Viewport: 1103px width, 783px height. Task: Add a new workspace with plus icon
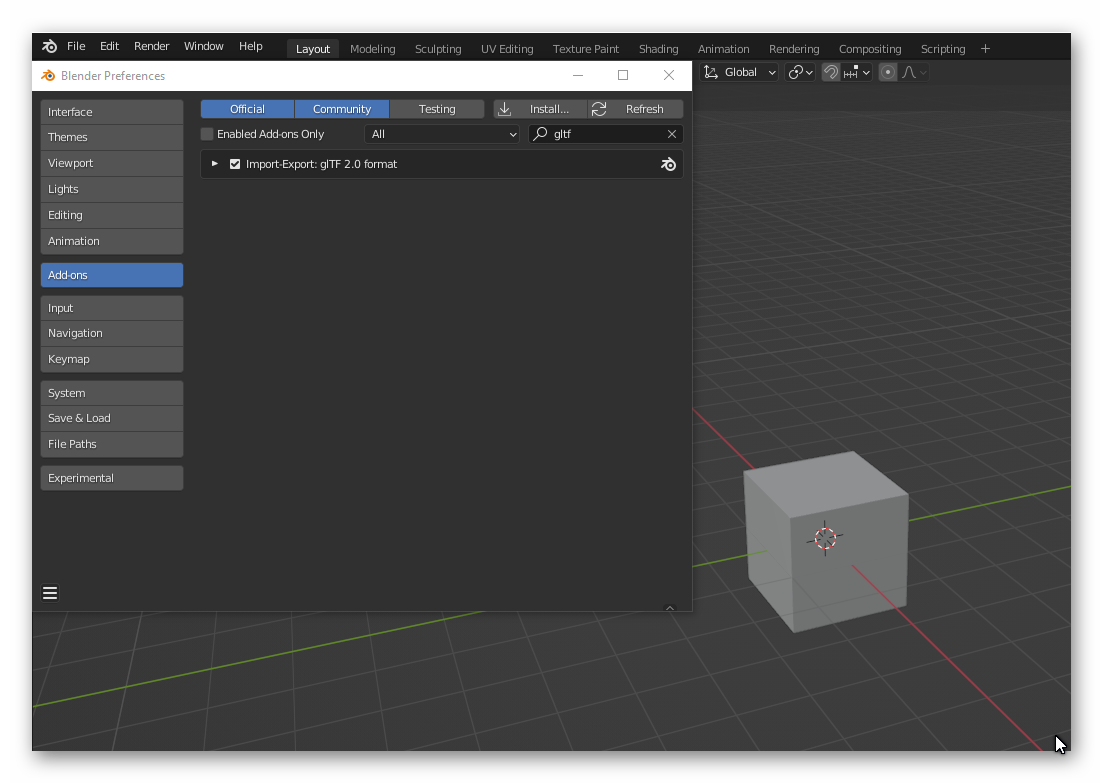985,49
